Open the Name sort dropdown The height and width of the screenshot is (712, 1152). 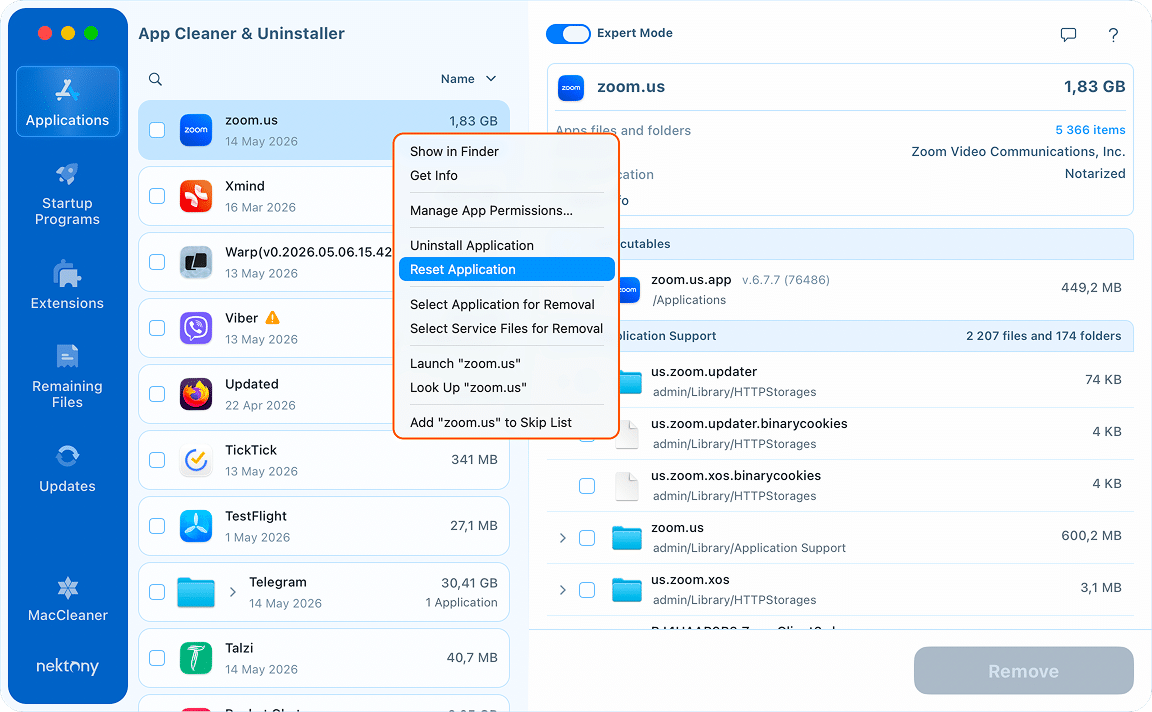(469, 79)
